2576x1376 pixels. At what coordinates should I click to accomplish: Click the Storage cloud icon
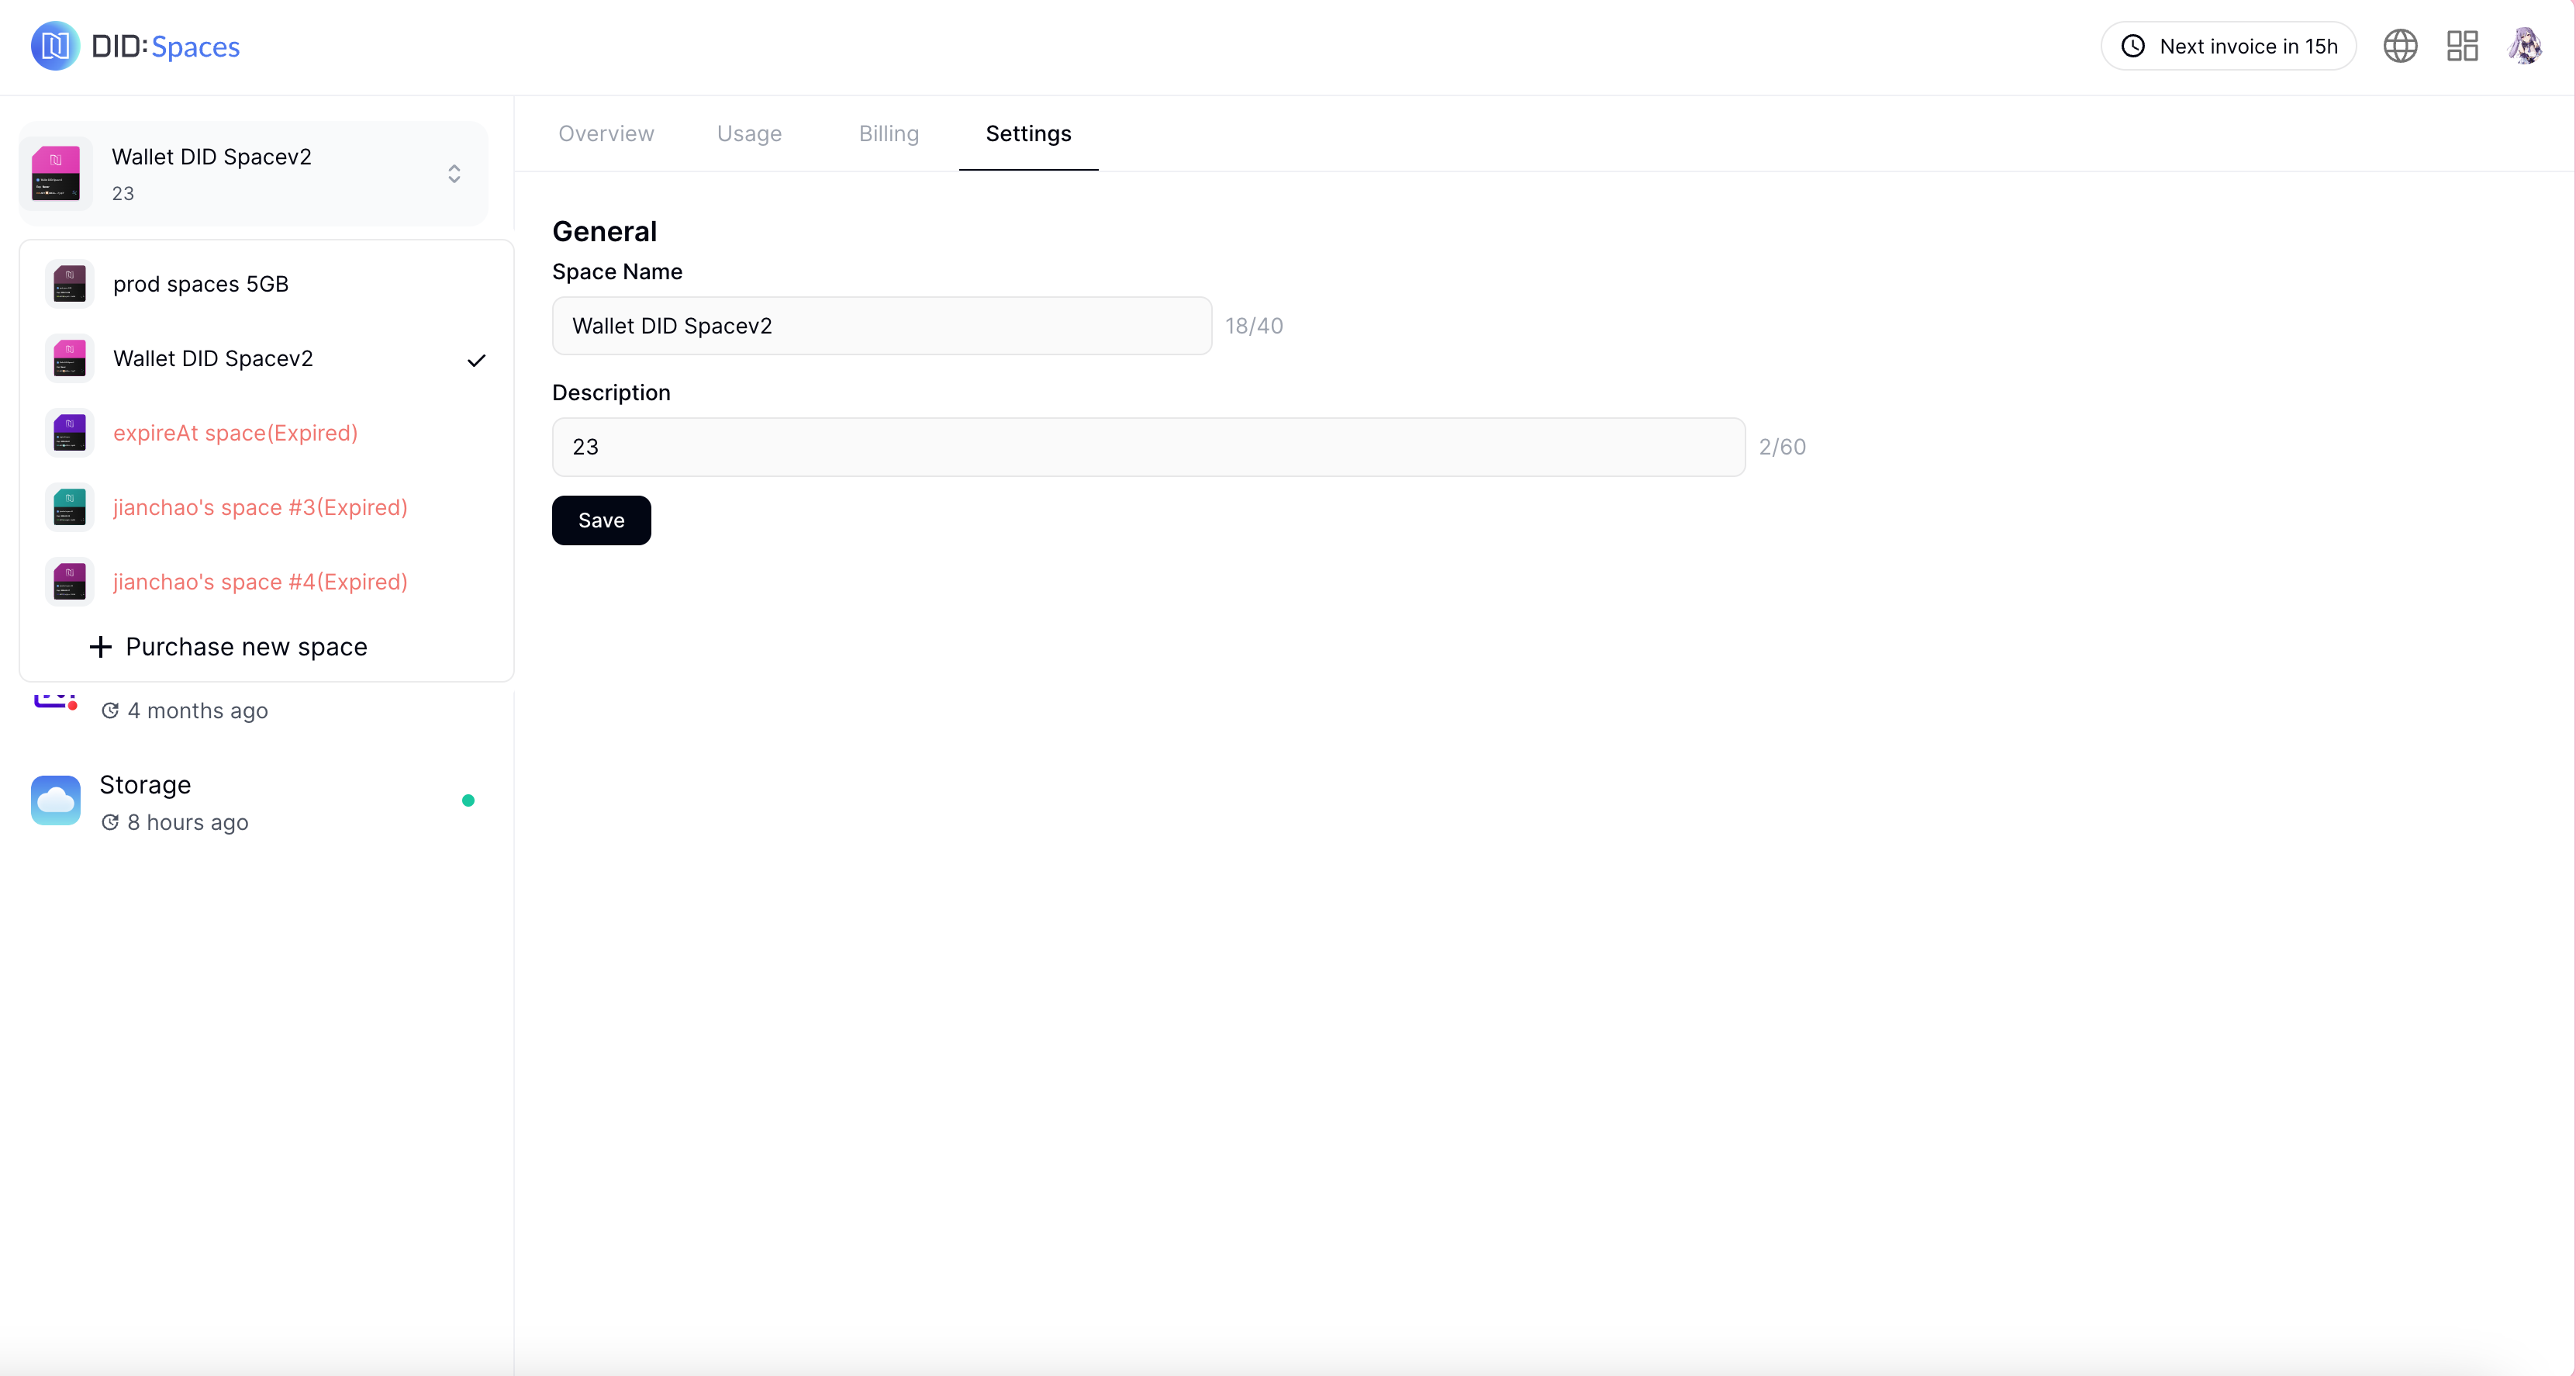click(56, 800)
